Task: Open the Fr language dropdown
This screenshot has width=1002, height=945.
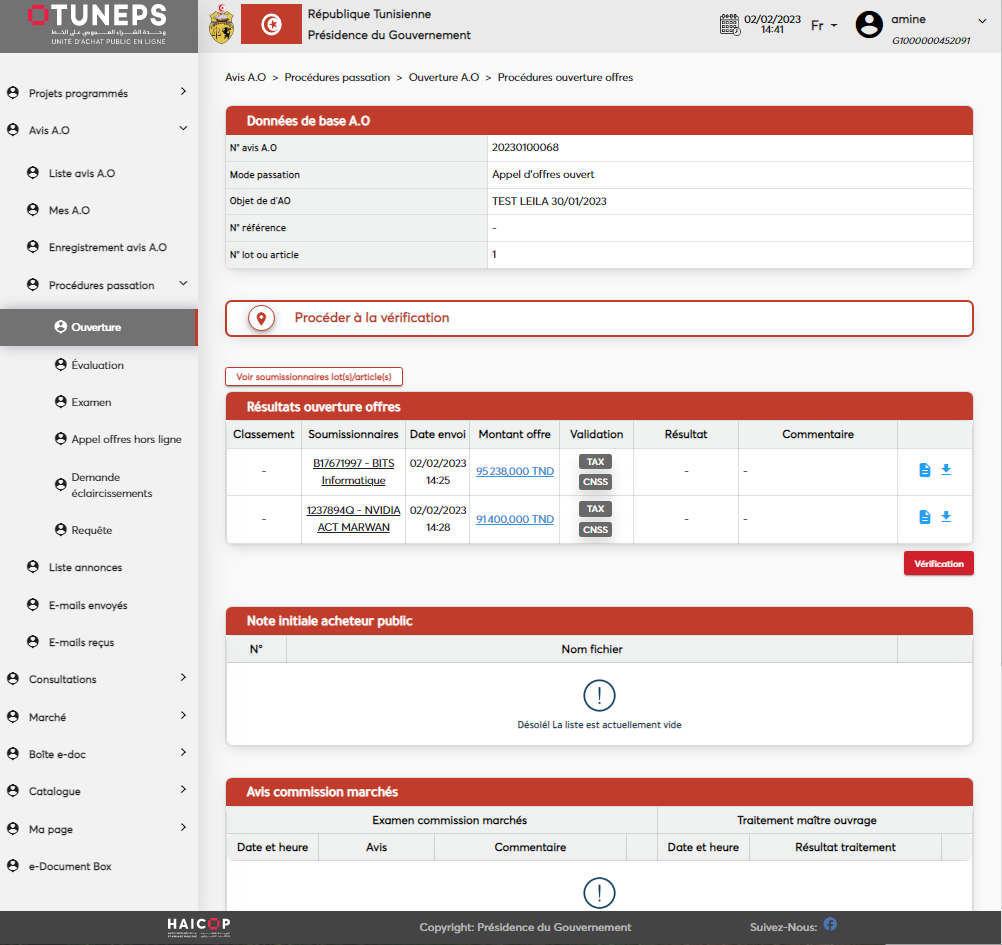Action: click(x=823, y=26)
